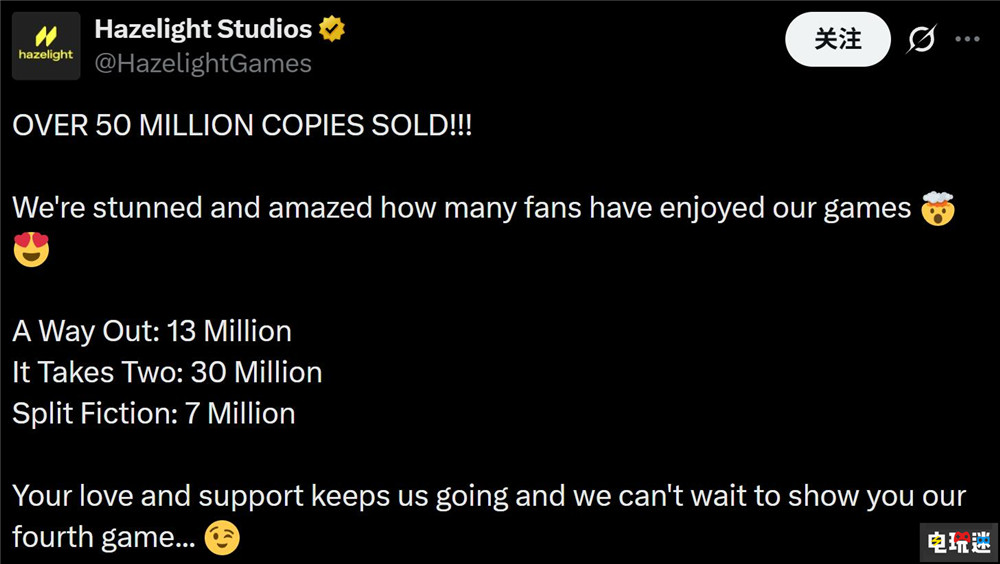
Task: Click the @HazelightGames handle
Action: tap(203, 64)
